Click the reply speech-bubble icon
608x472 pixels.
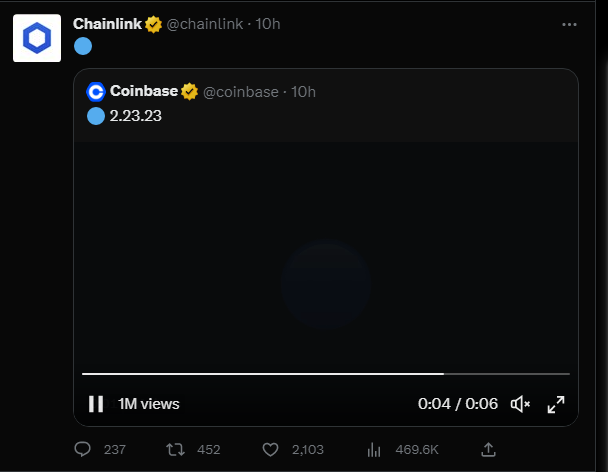pos(82,449)
